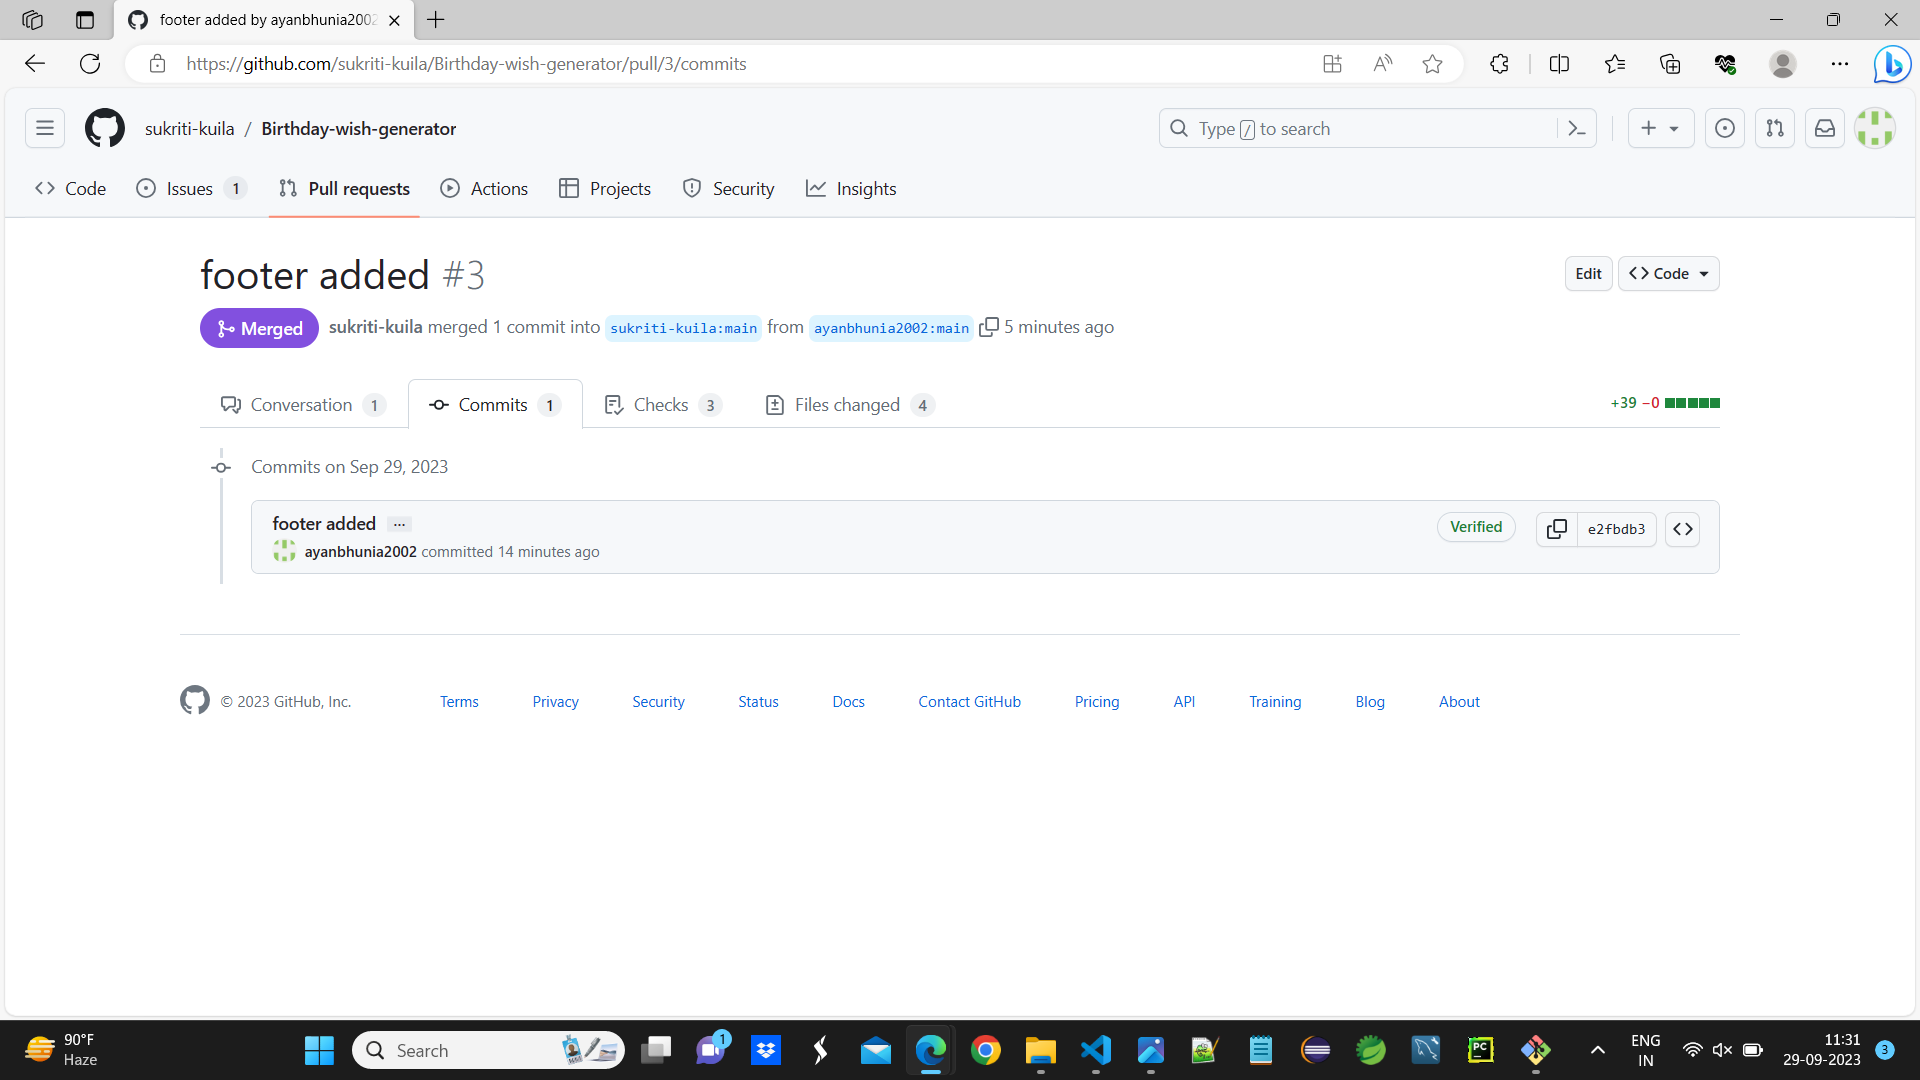Image resolution: width=1920 pixels, height=1080 pixels.
Task: View code at commit via brackets icon
Action: point(1683,529)
